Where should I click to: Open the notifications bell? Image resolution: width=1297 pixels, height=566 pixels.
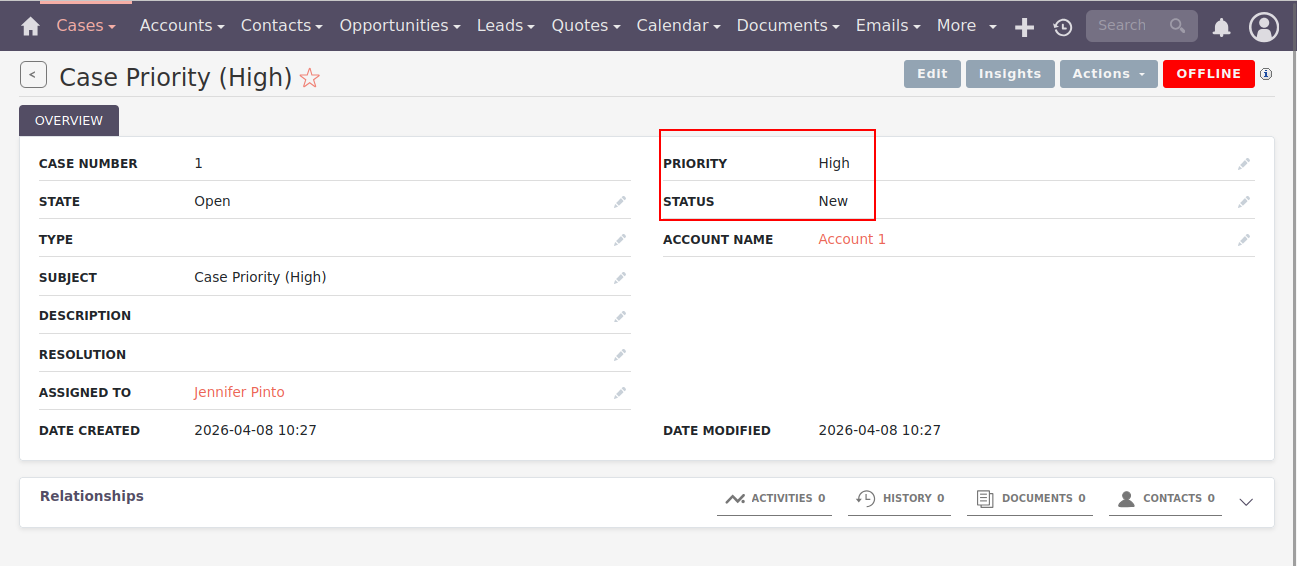[x=1221, y=27]
